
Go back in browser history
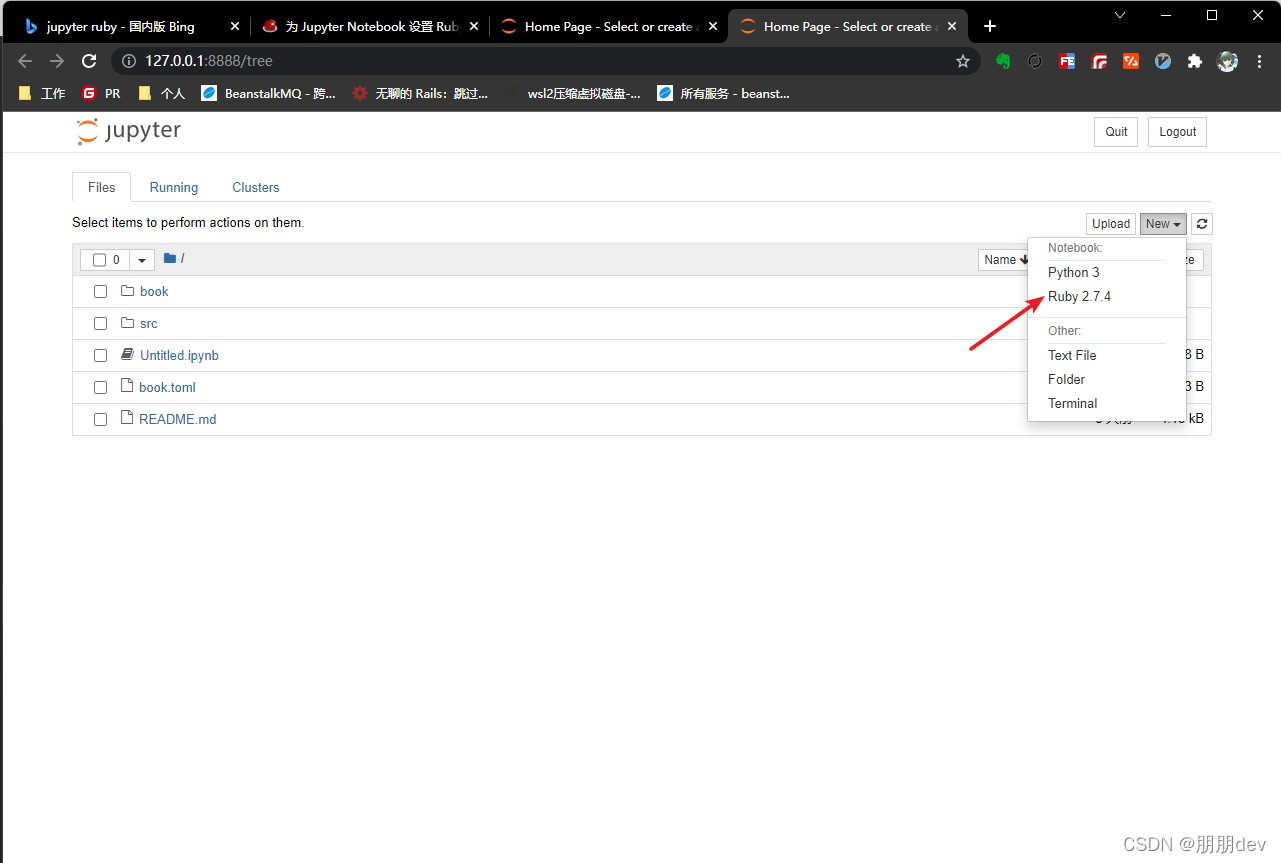[25, 61]
